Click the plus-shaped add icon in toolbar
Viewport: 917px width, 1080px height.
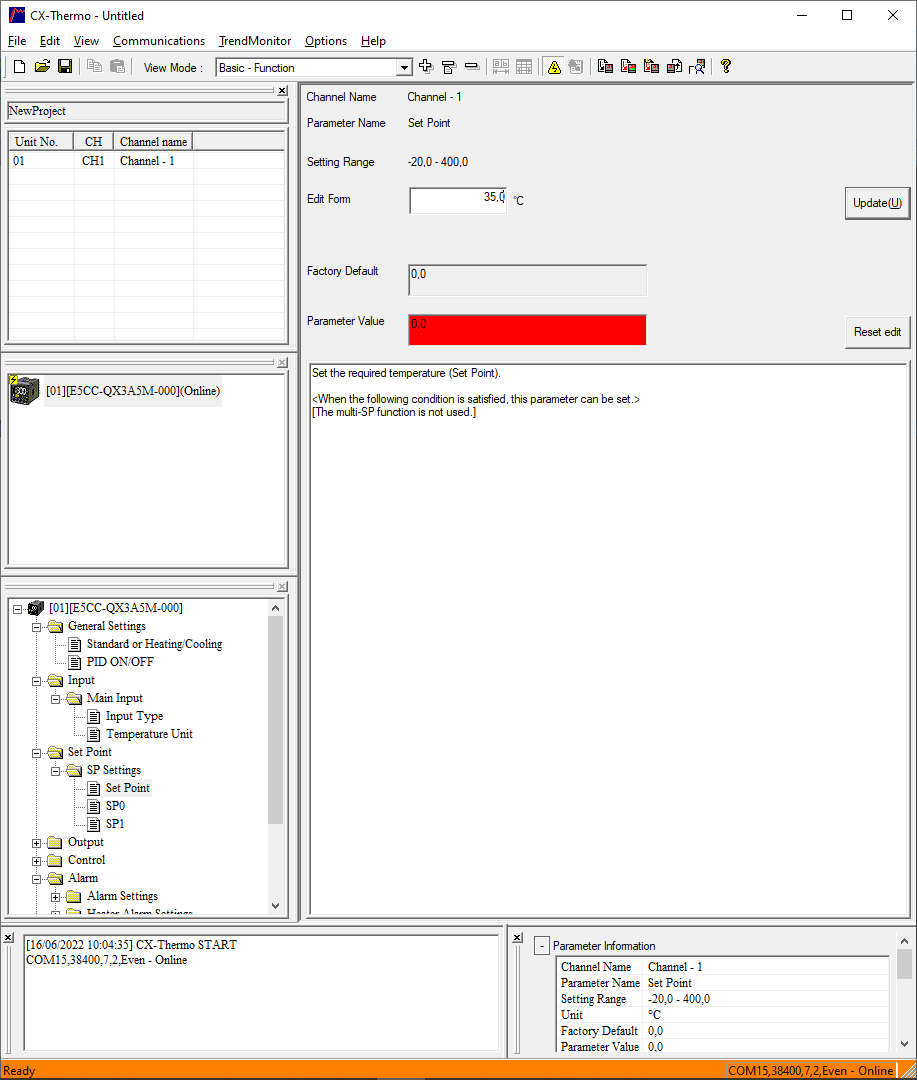pos(426,67)
